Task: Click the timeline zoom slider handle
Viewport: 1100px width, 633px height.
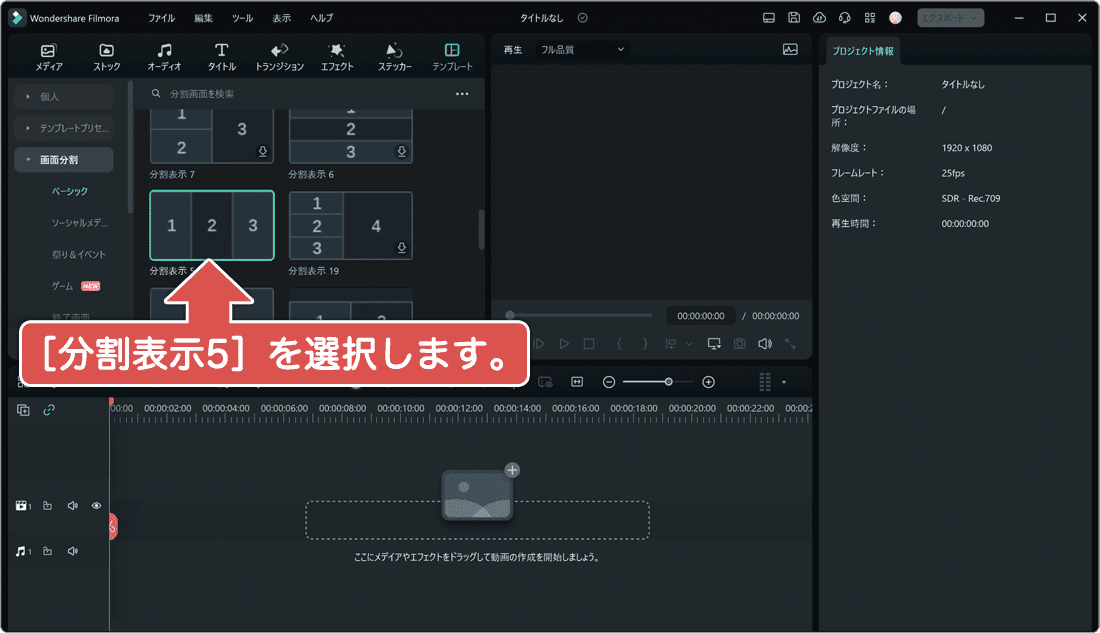Action: (668, 382)
